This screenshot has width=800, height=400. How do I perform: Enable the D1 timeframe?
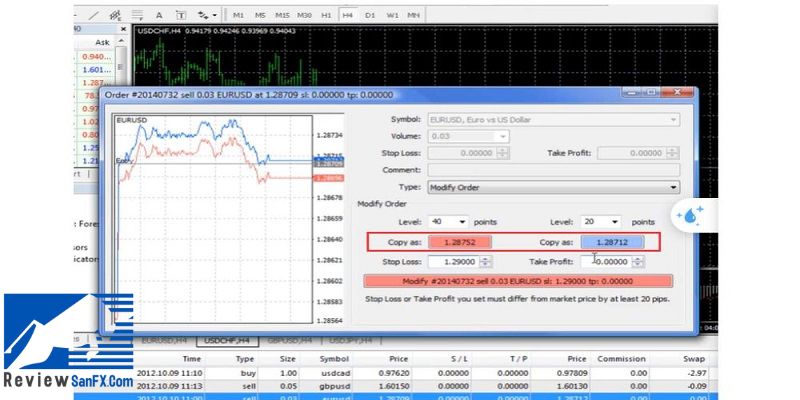(370, 16)
